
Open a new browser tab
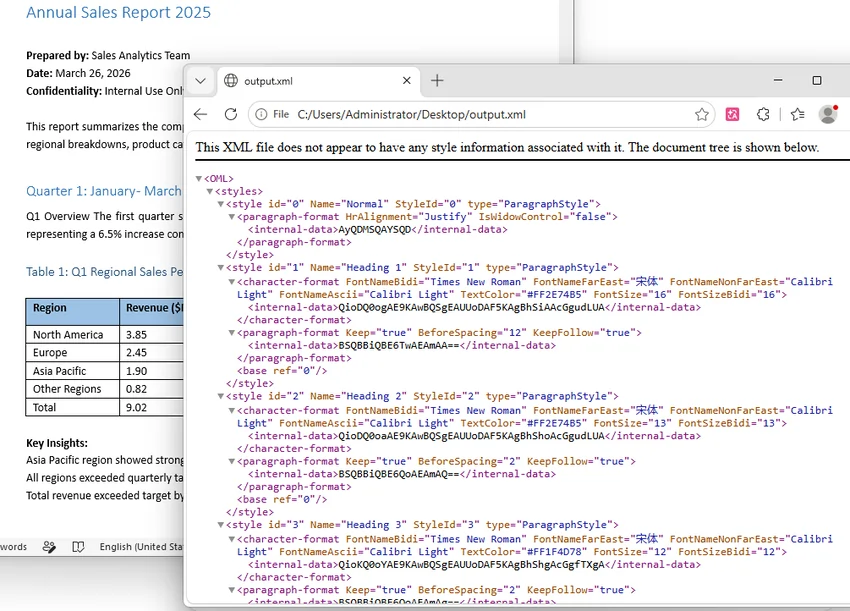click(x=437, y=81)
